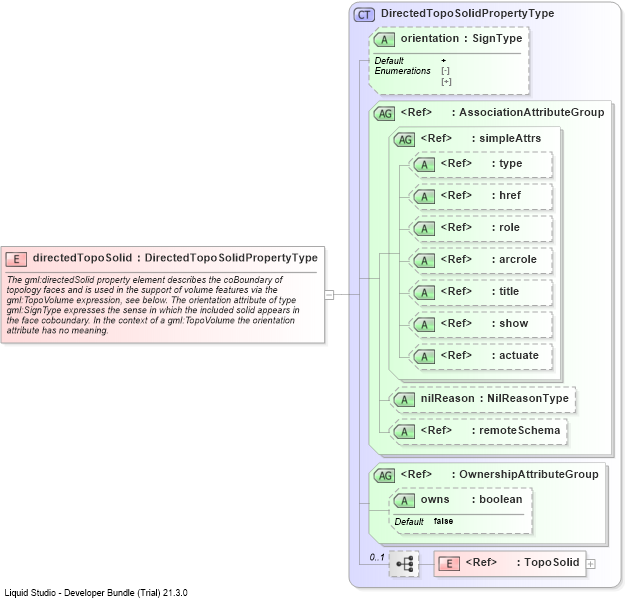Click the A icon of the show attribute
The height and width of the screenshot is (598, 625).
click(x=424, y=325)
